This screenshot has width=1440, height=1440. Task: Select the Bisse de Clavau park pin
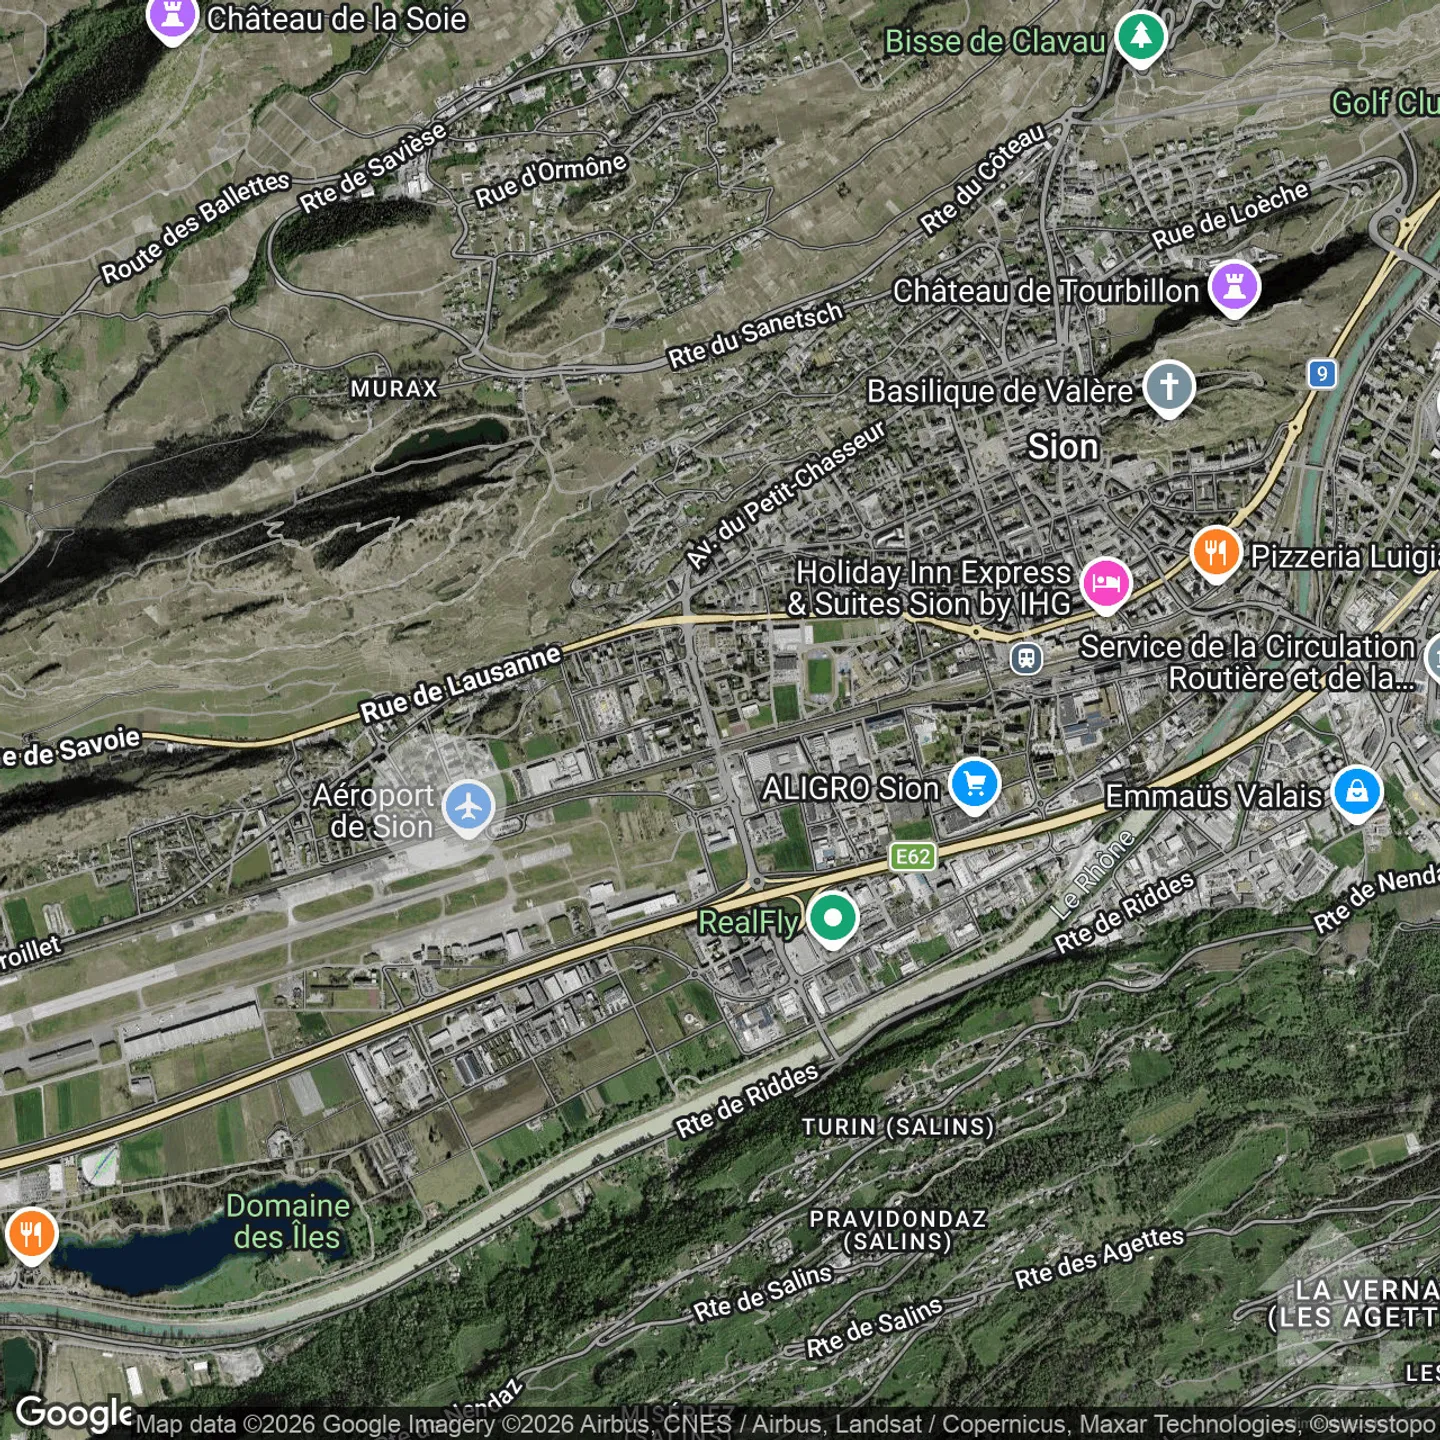coord(1141,40)
